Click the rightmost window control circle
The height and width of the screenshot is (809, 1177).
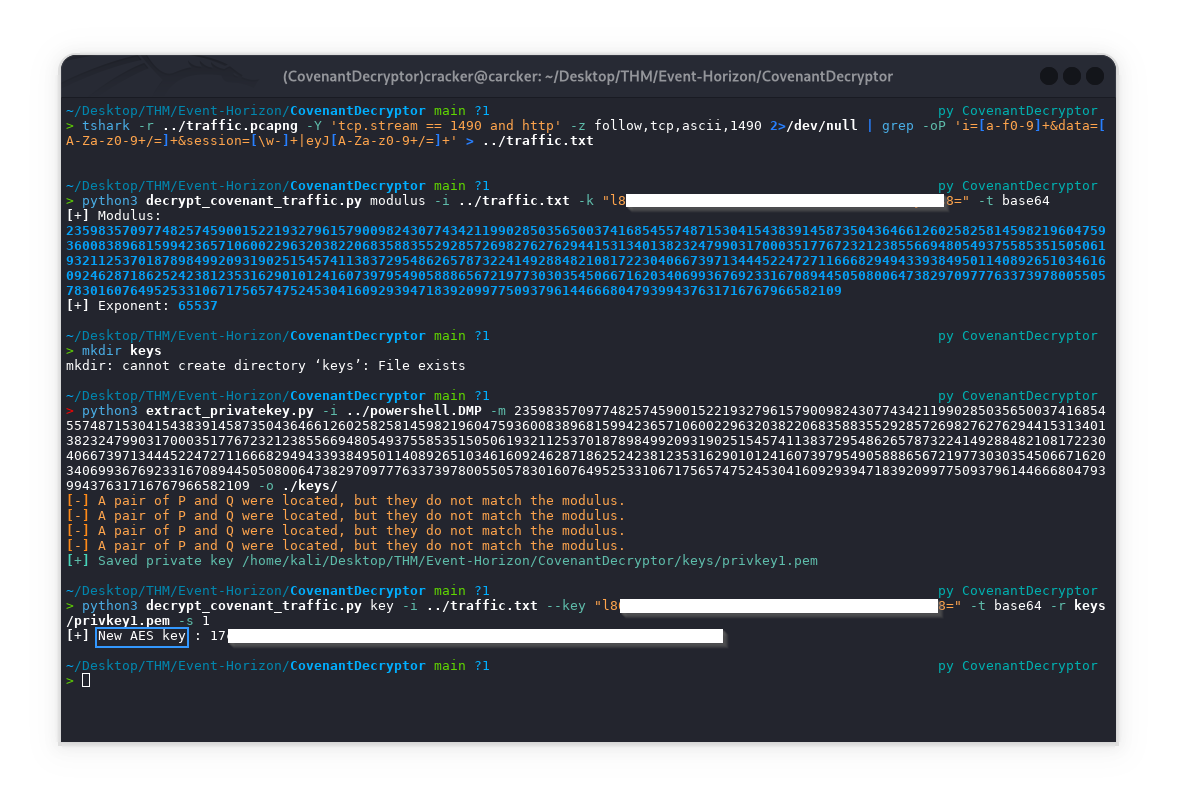pos(1095,76)
